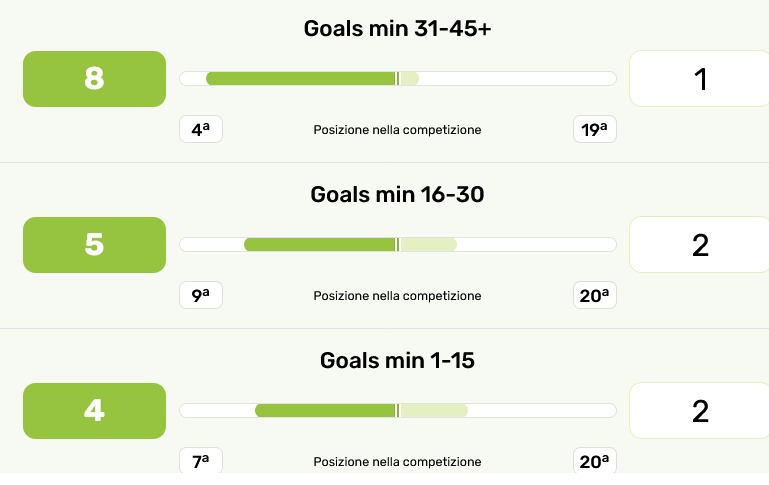
Task: Click the Goals min 1-15 heading
Action: click(x=397, y=360)
